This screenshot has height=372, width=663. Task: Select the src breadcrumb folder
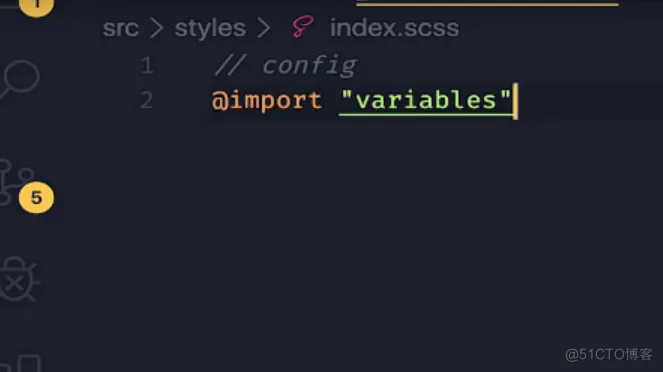click(121, 28)
